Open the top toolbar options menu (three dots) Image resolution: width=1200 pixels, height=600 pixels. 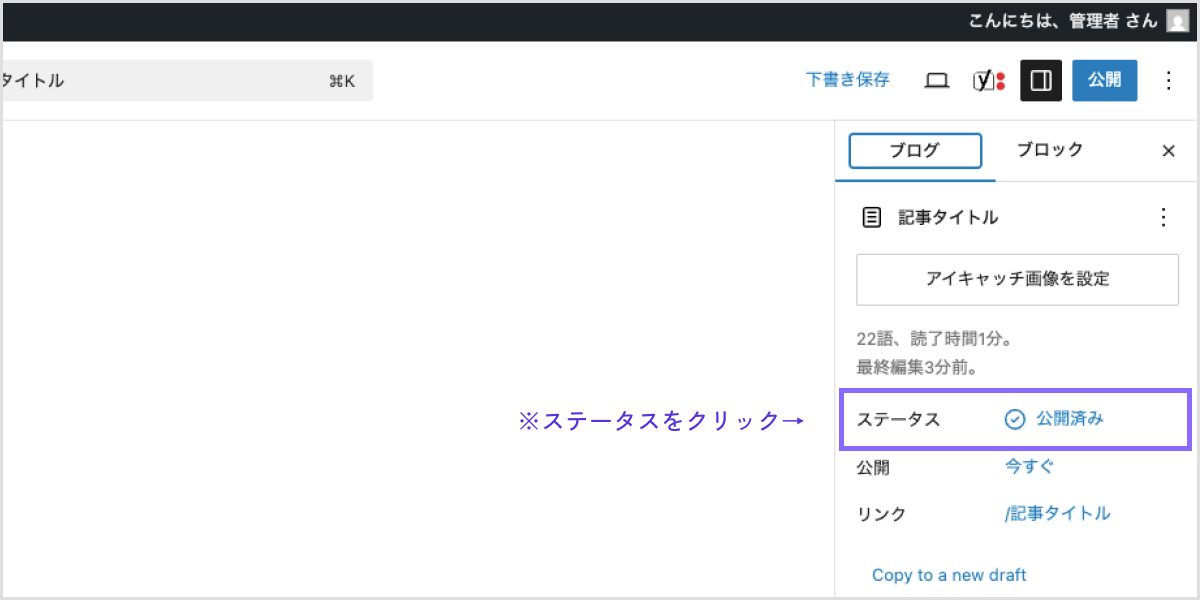tap(1168, 81)
